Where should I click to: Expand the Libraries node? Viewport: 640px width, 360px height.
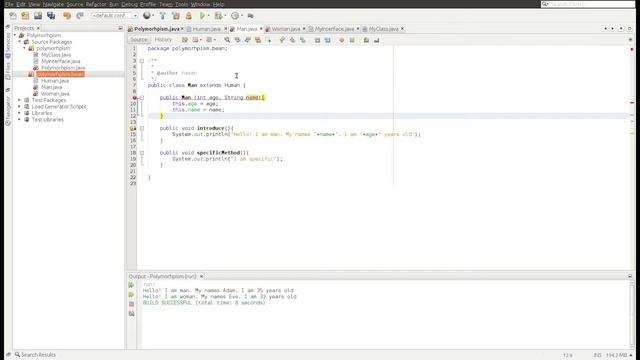(x=19, y=113)
